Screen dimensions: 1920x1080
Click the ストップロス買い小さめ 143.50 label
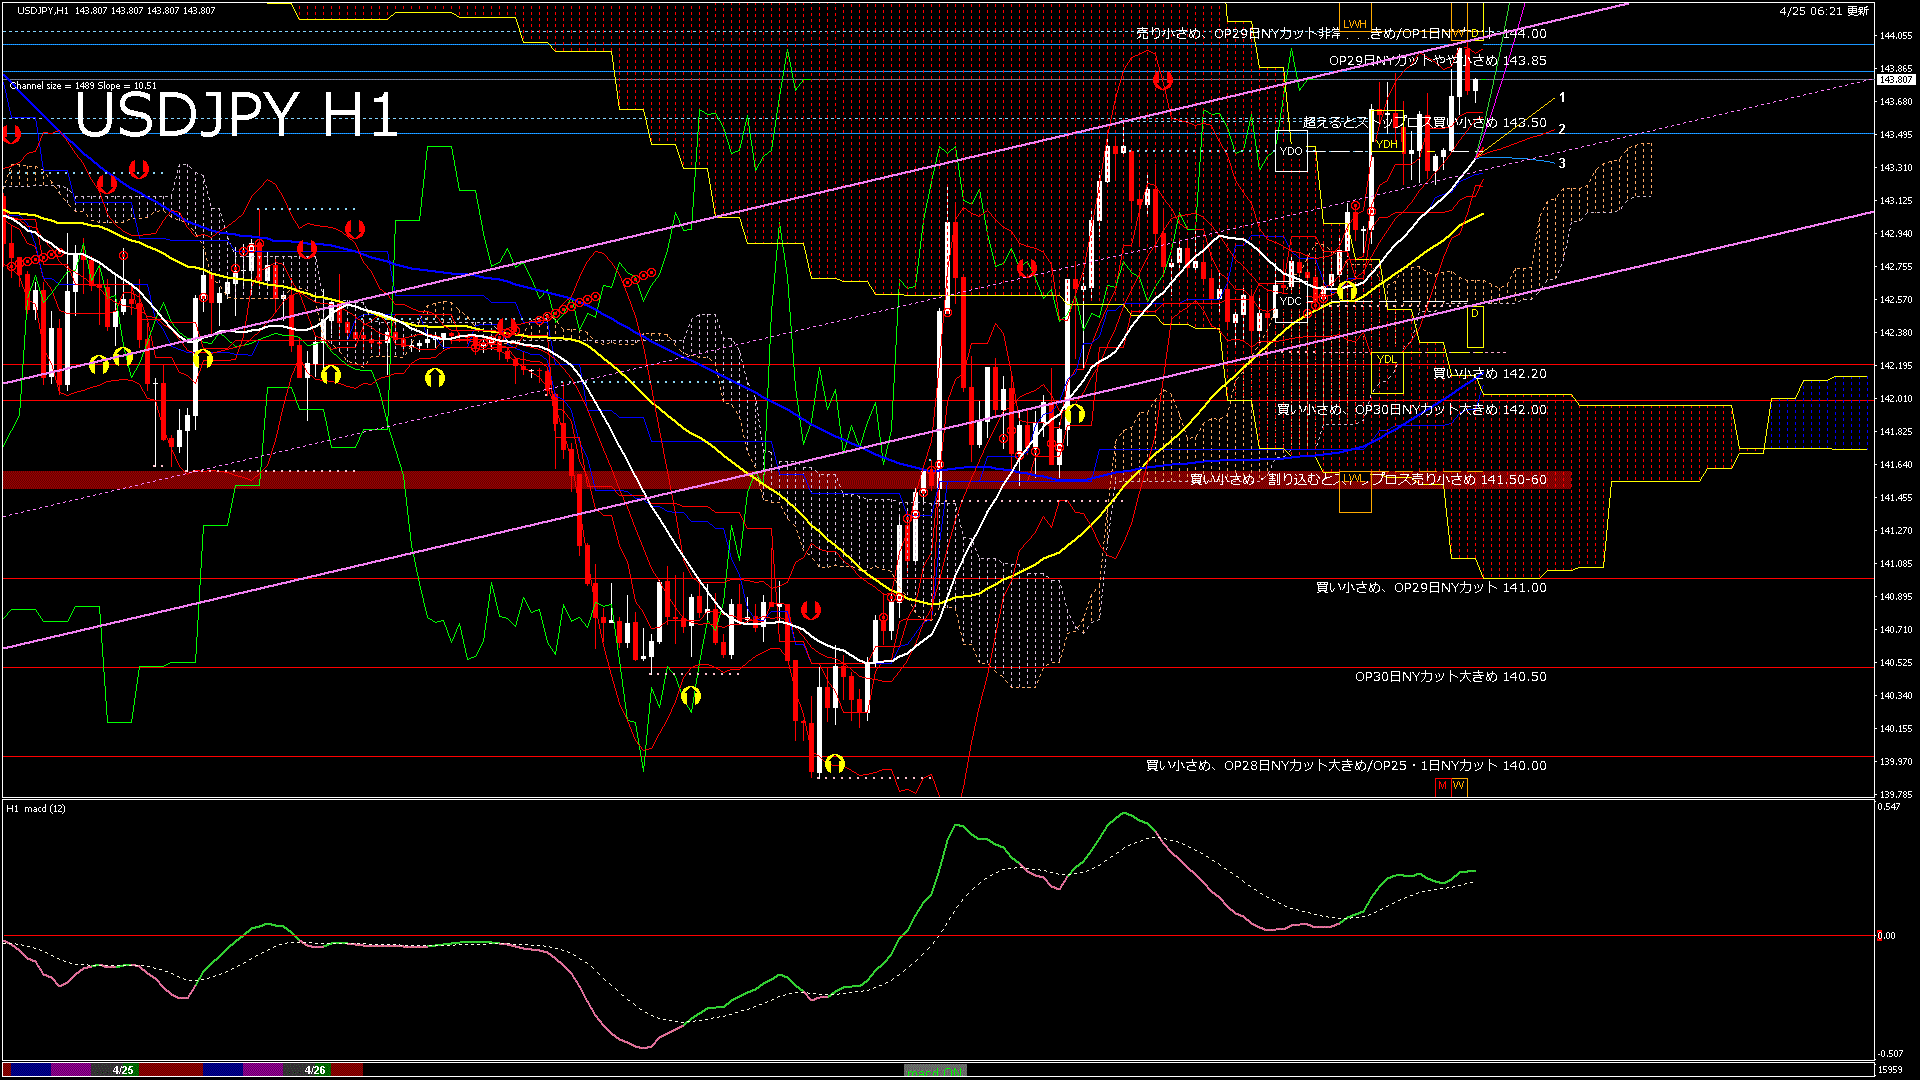point(1425,123)
